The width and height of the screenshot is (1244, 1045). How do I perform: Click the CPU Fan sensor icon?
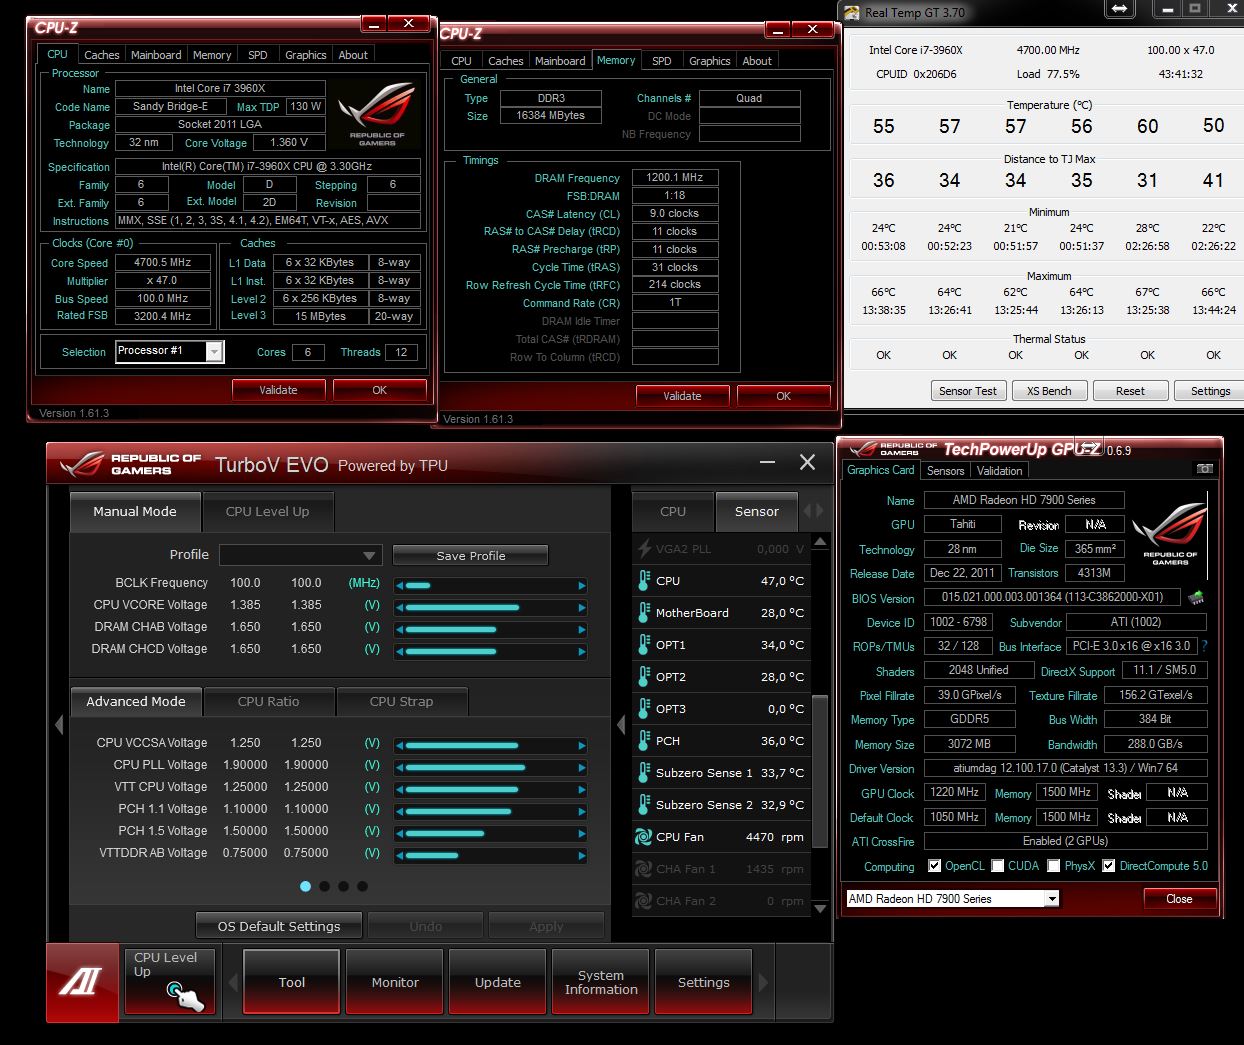click(x=644, y=837)
